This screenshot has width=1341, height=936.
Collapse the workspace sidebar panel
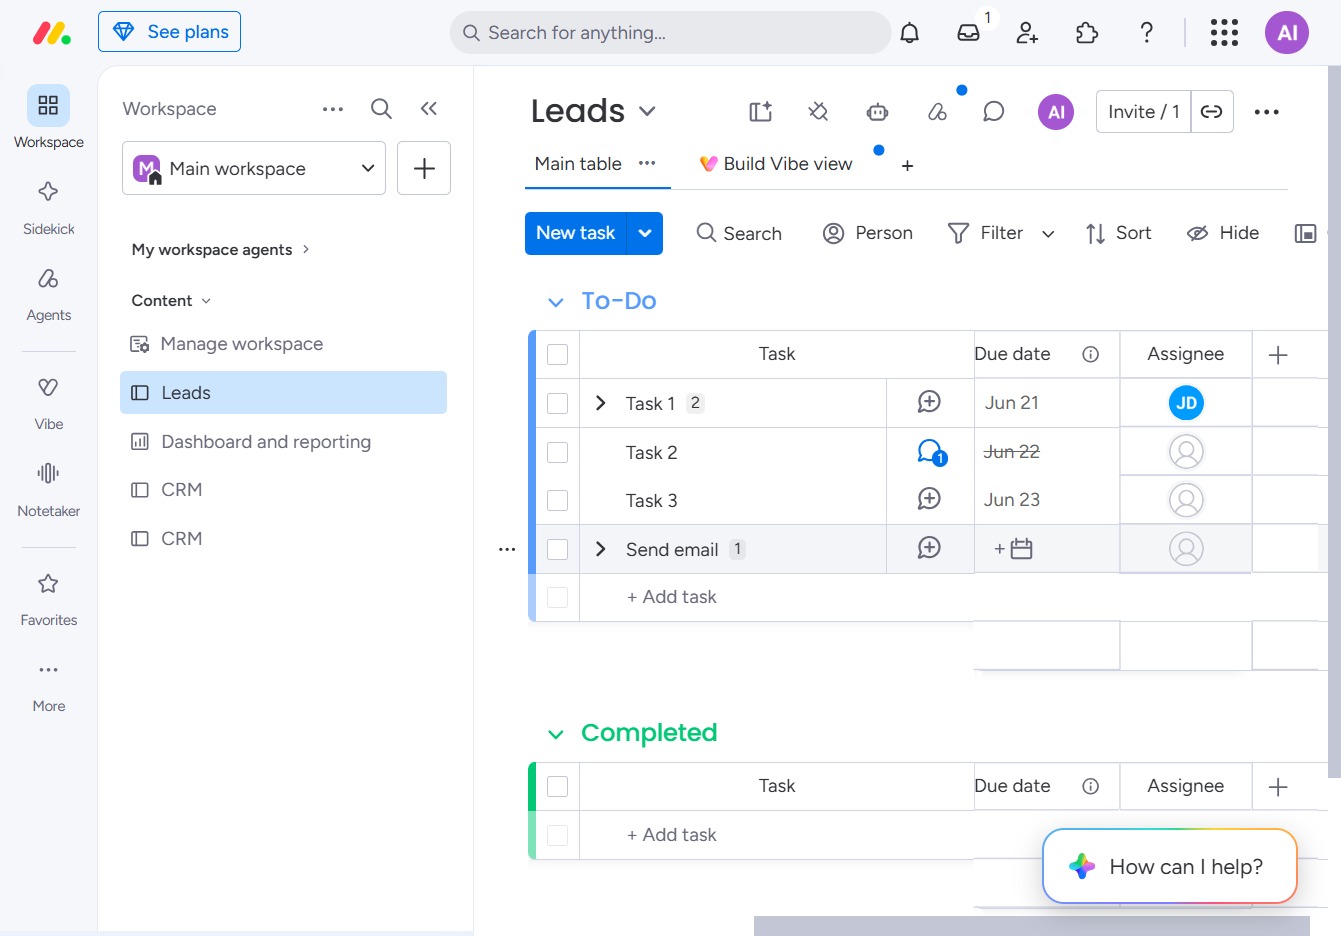429,109
